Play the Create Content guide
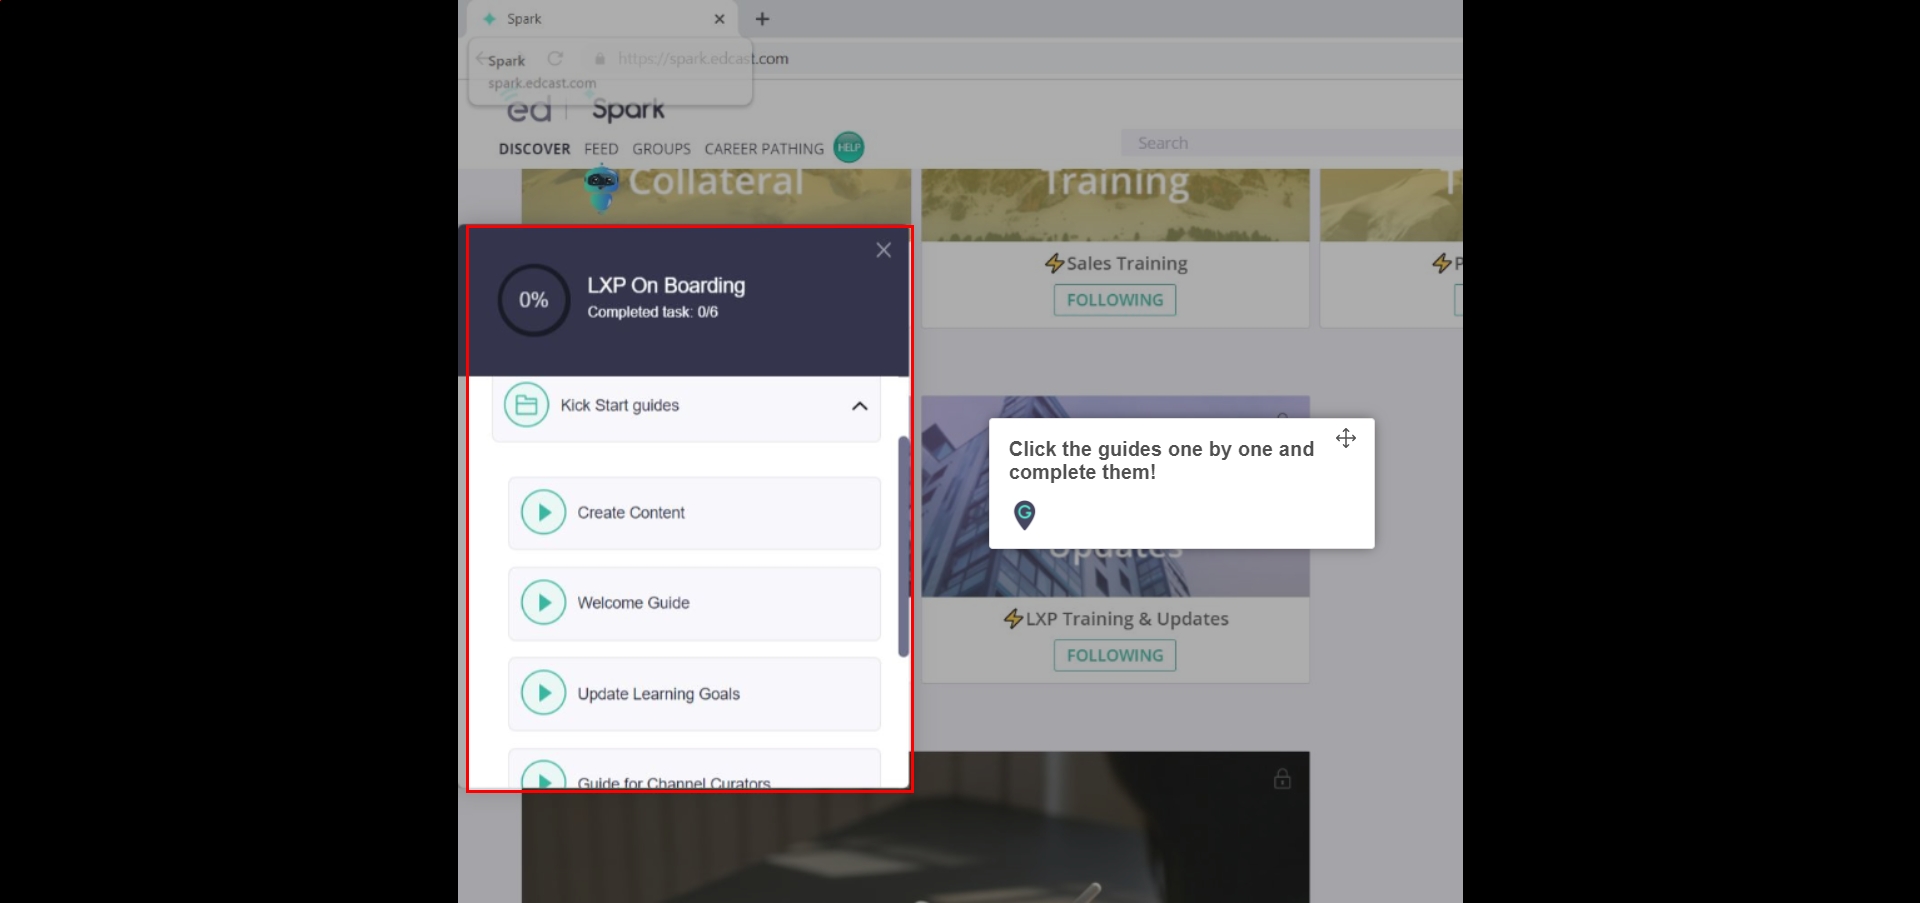This screenshot has height=903, width=1920. (x=543, y=513)
